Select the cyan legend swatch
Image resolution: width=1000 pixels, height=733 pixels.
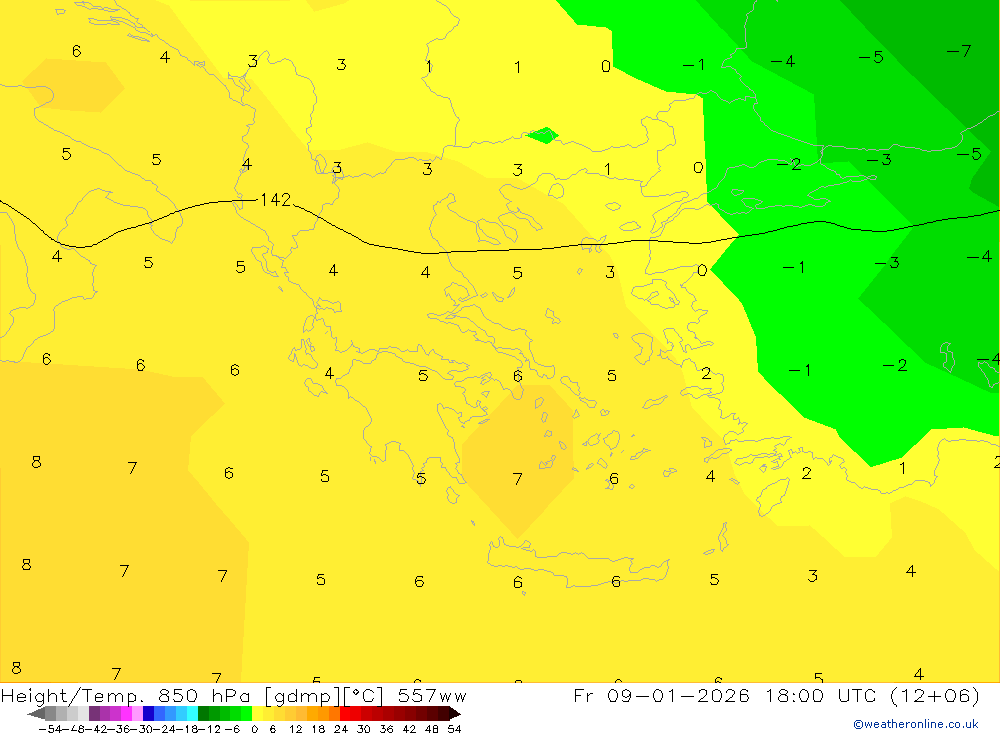[192, 714]
